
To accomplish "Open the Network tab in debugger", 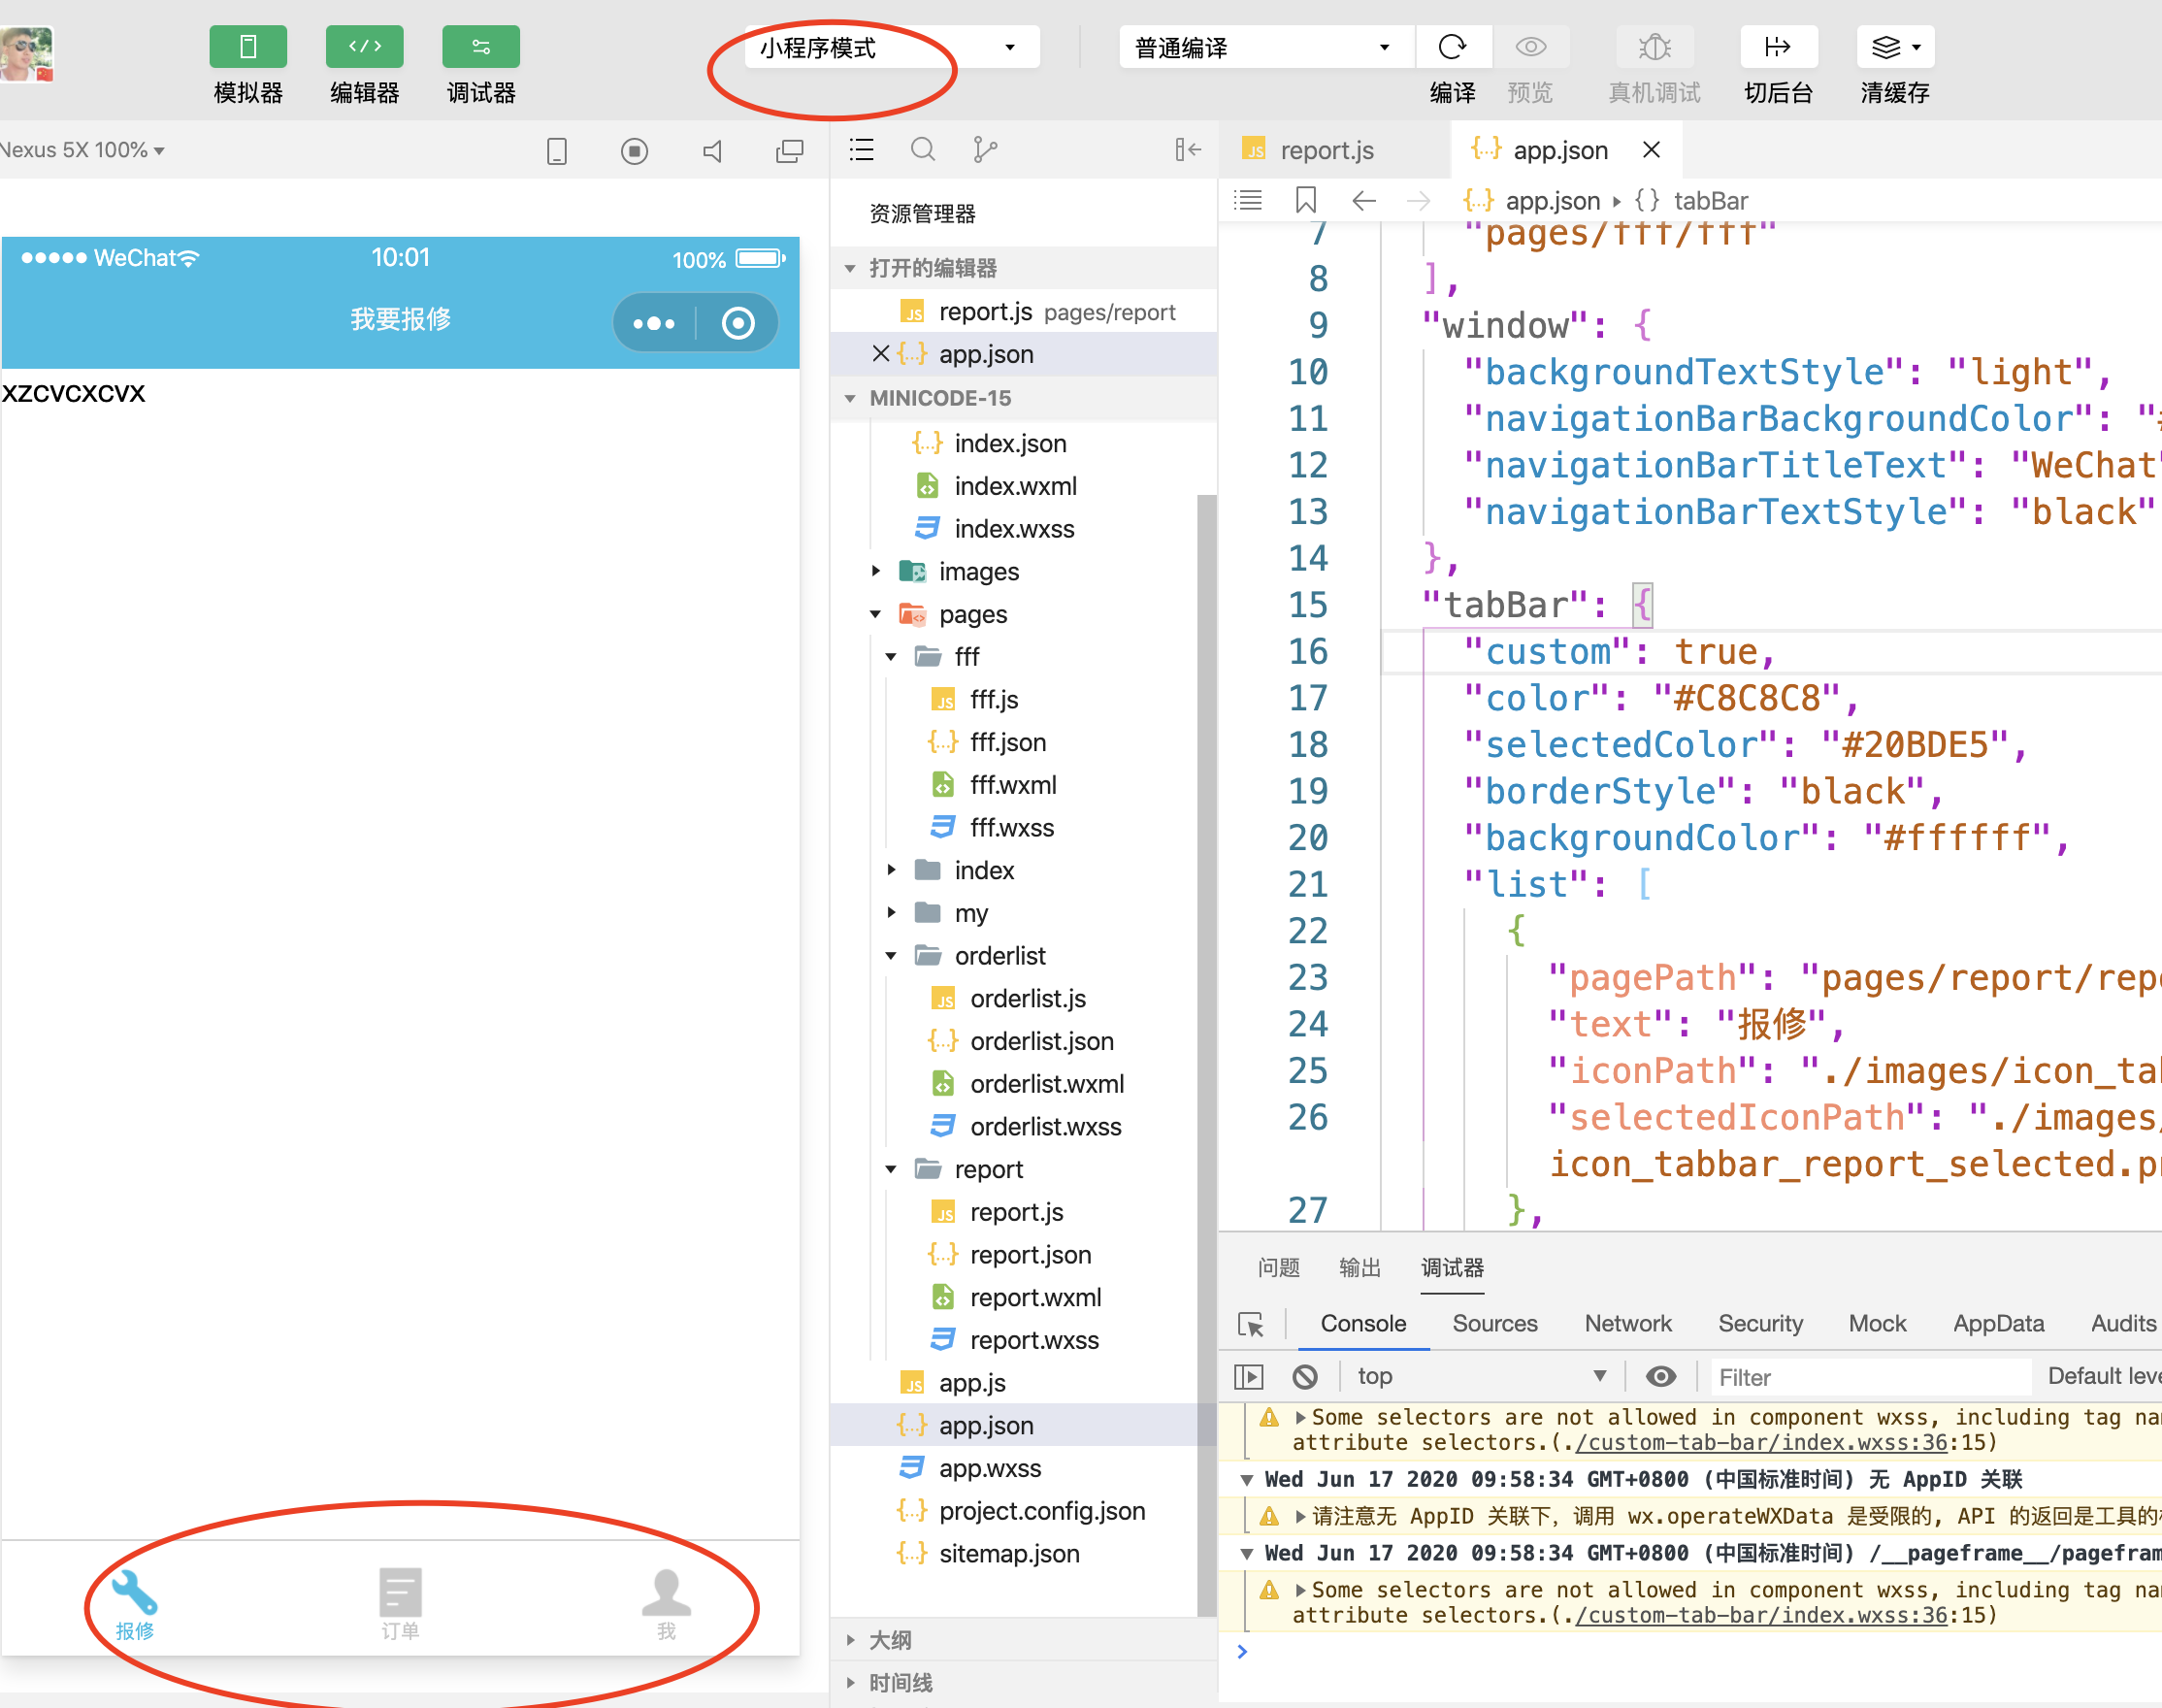I will (1627, 1323).
